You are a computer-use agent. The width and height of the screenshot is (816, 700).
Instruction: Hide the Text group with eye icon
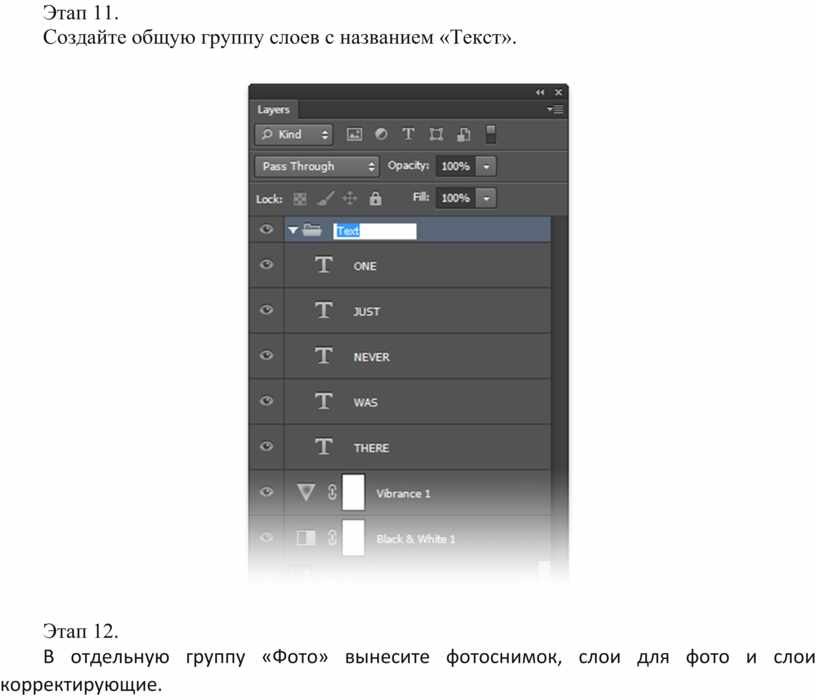point(266,230)
